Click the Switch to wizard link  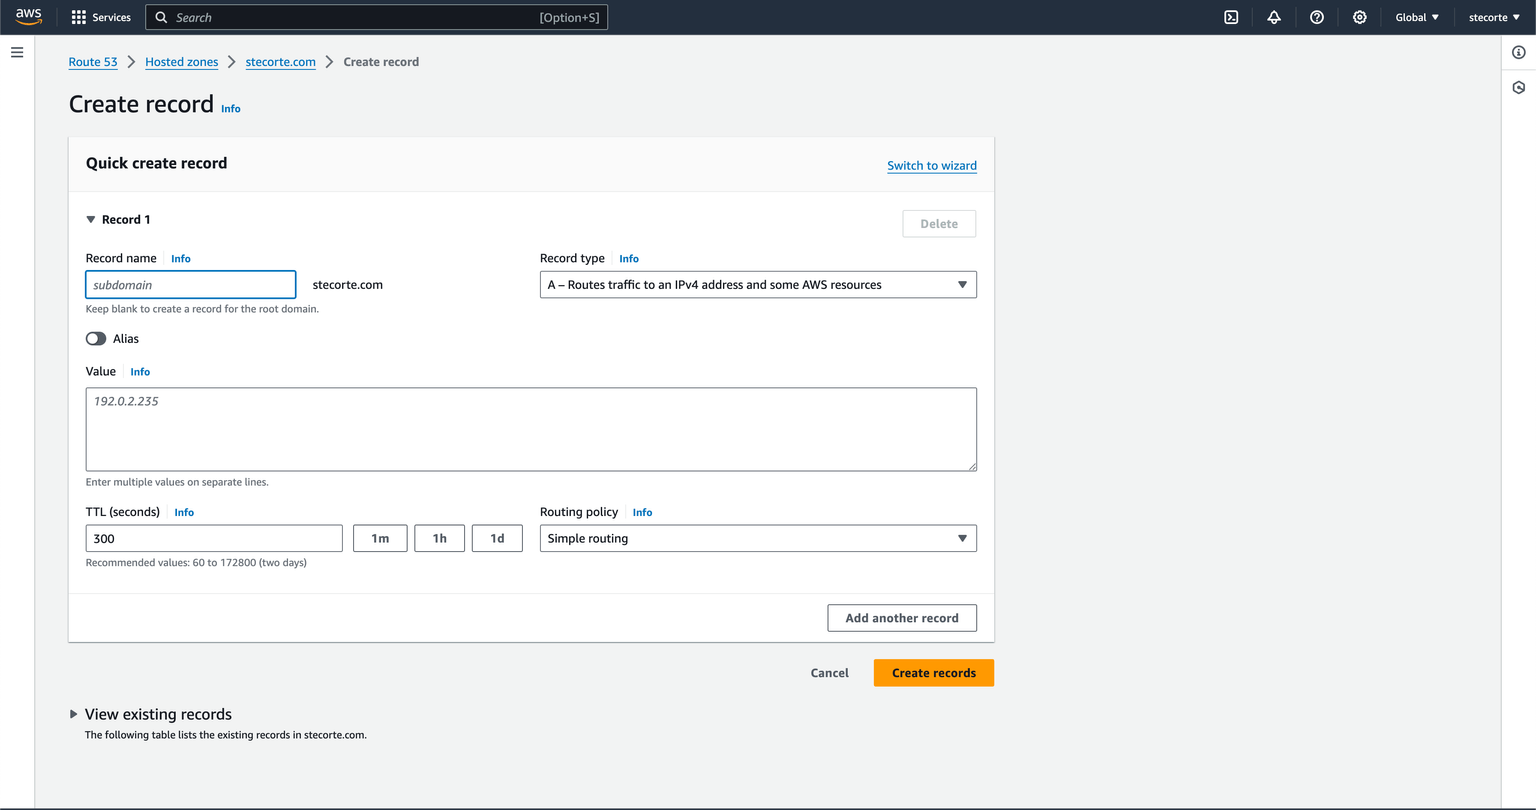(931, 166)
